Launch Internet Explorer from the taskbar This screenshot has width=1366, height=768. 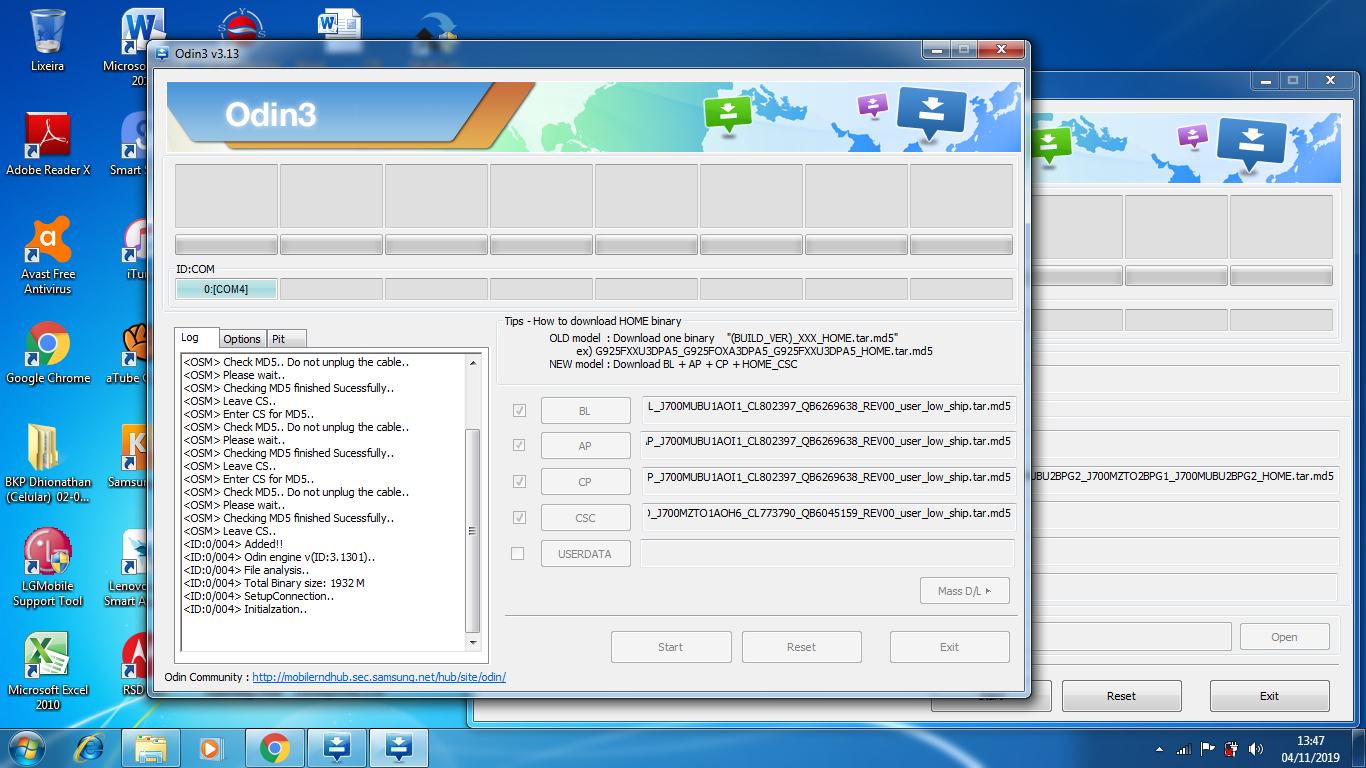89,747
